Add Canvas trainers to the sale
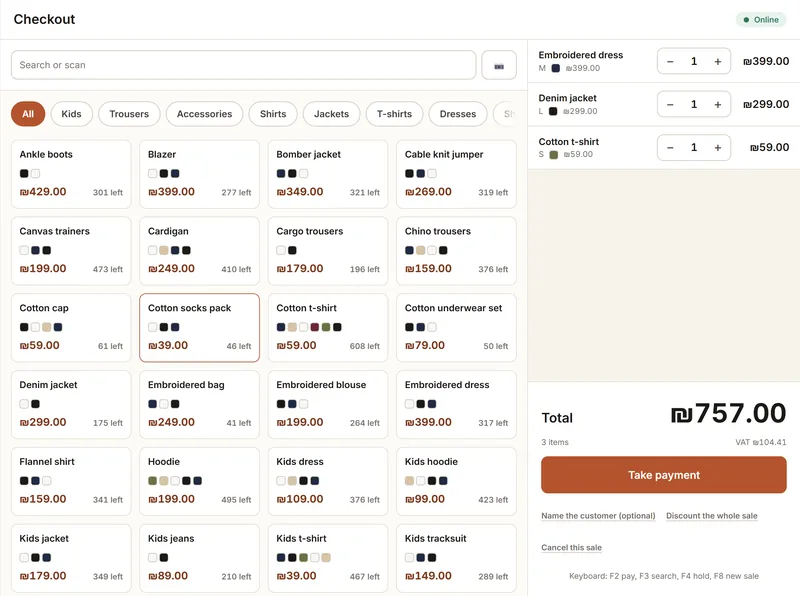 point(71,251)
